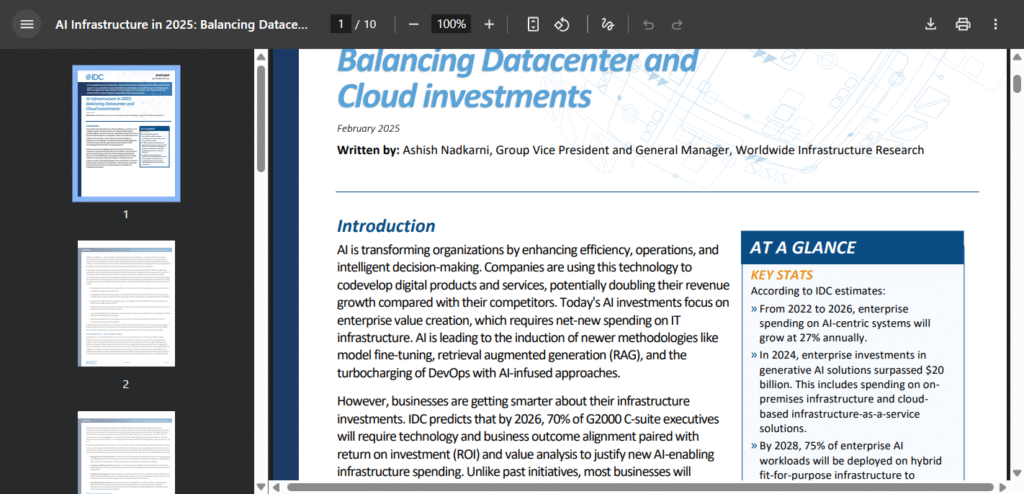Click the zoom out minus icon
The height and width of the screenshot is (494, 1024).
coord(414,24)
